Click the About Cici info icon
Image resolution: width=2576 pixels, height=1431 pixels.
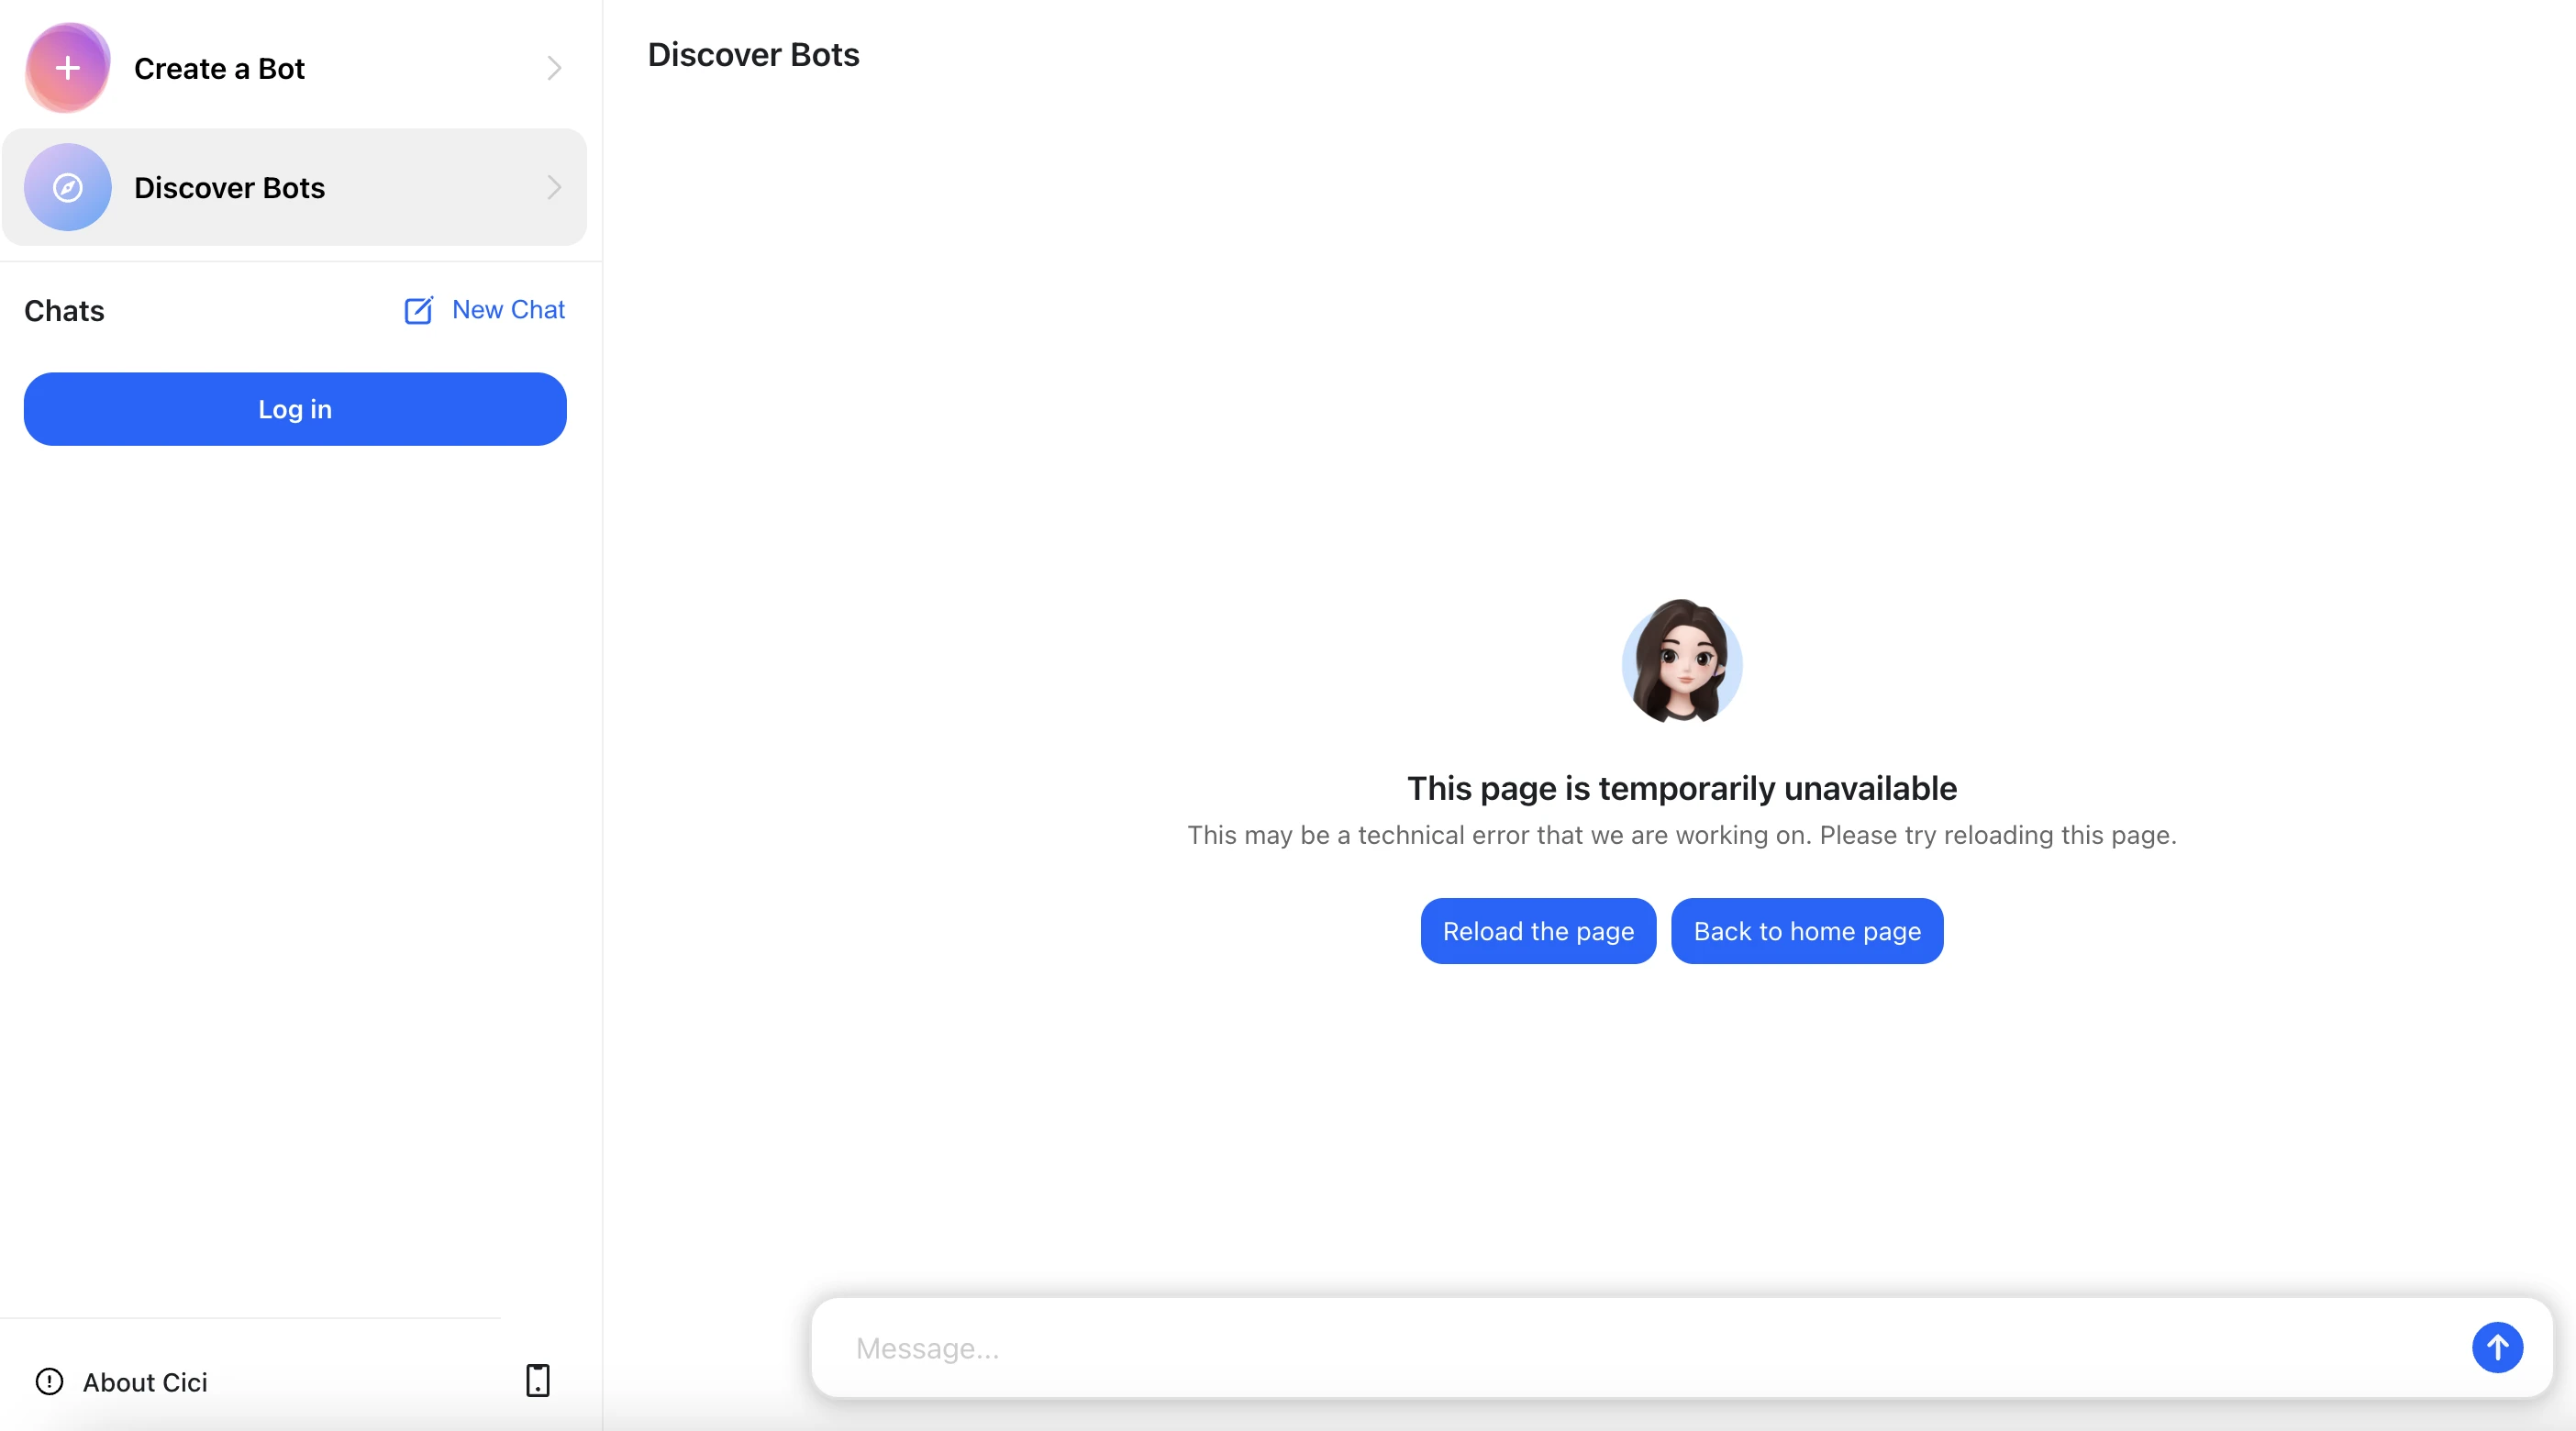(50, 1381)
